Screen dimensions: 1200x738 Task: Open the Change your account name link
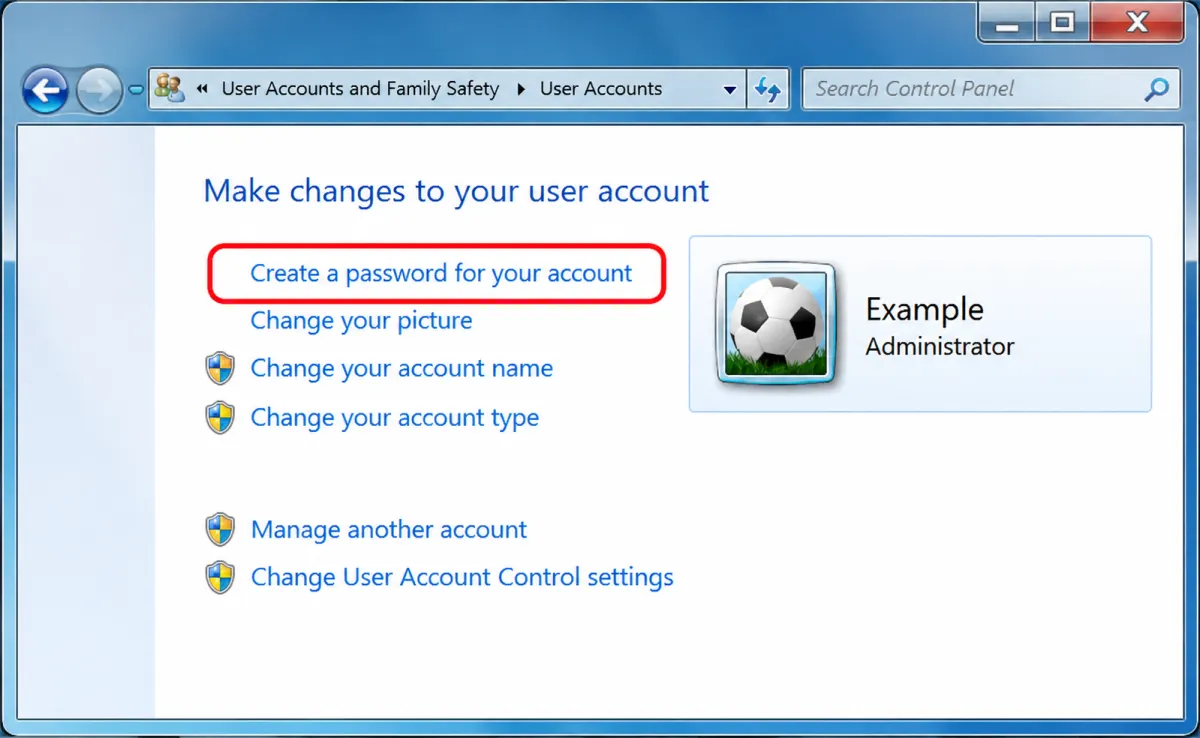point(401,368)
